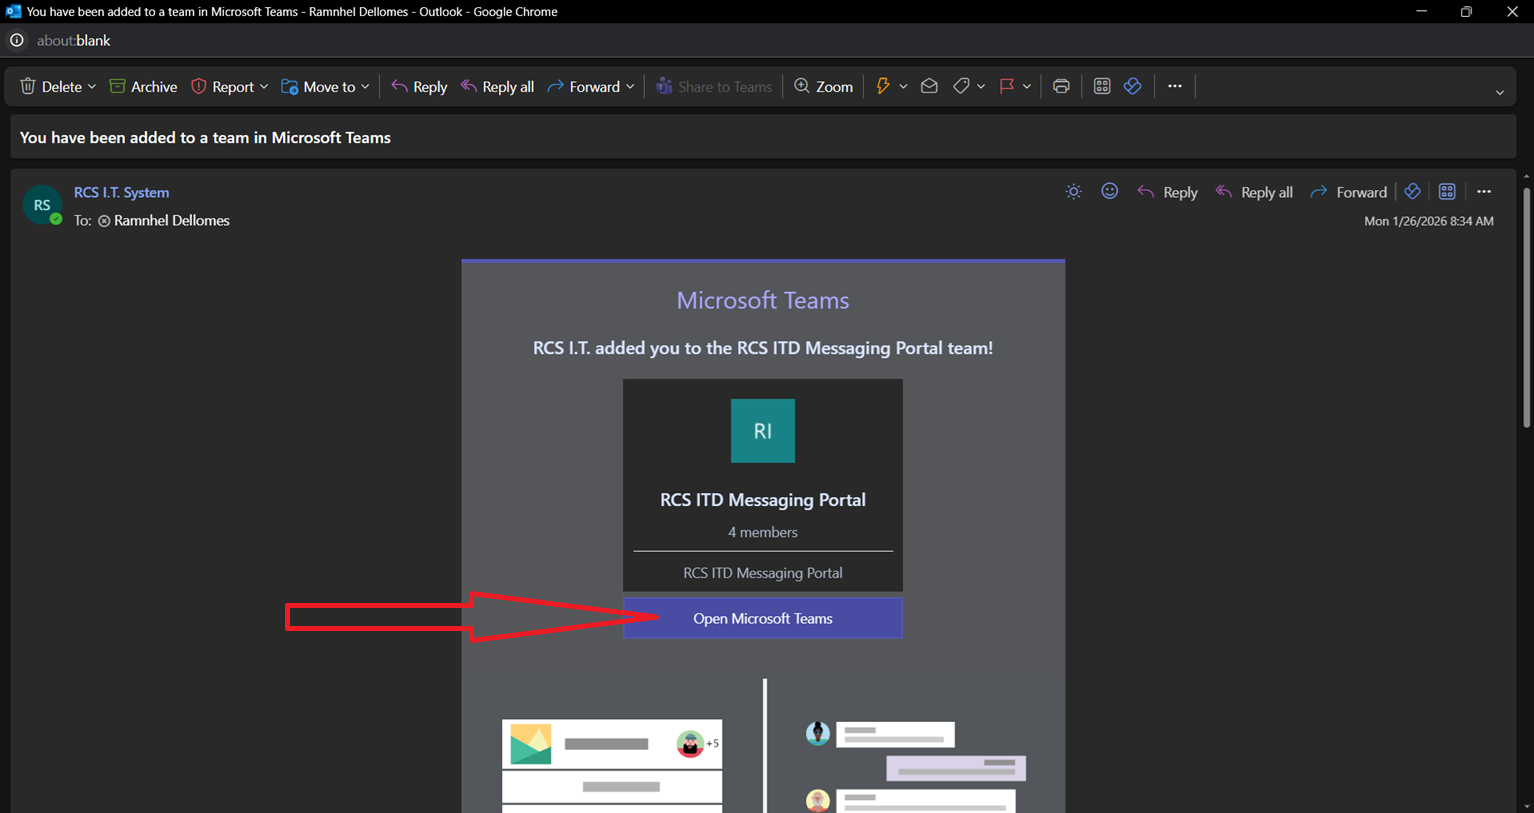Click the Viva Engage icon in message header
The width and height of the screenshot is (1534, 813).
click(x=1412, y=191)
